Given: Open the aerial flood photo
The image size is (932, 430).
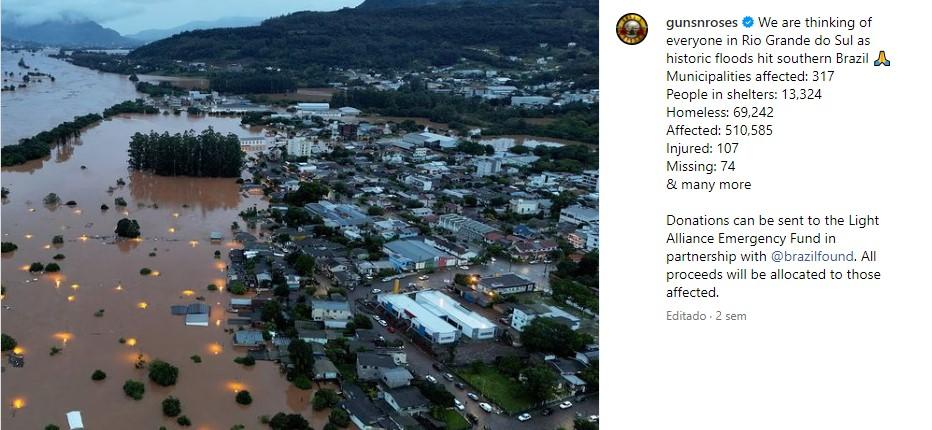Looking at the screenshot, I should (x=300, y=215).
